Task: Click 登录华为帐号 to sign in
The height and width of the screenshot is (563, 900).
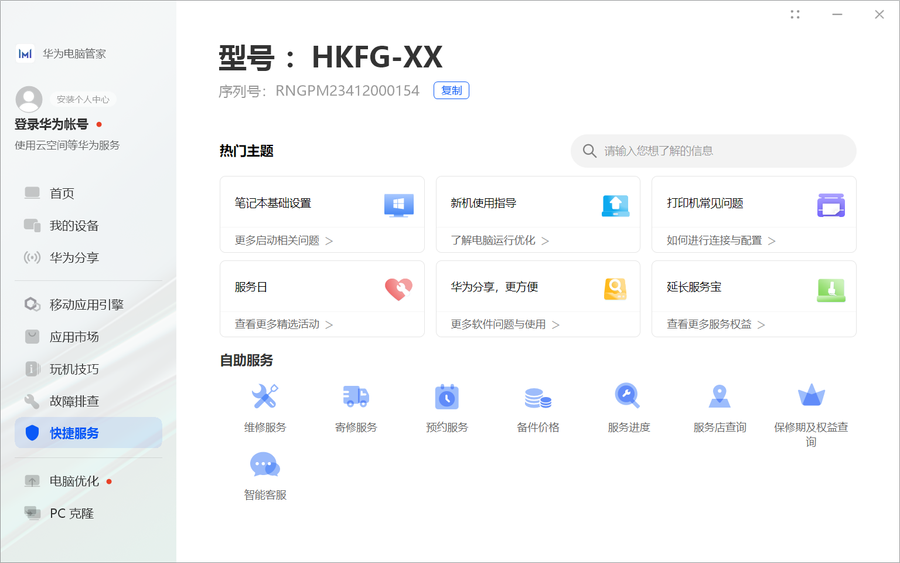Action: click(x=51, y=125)
